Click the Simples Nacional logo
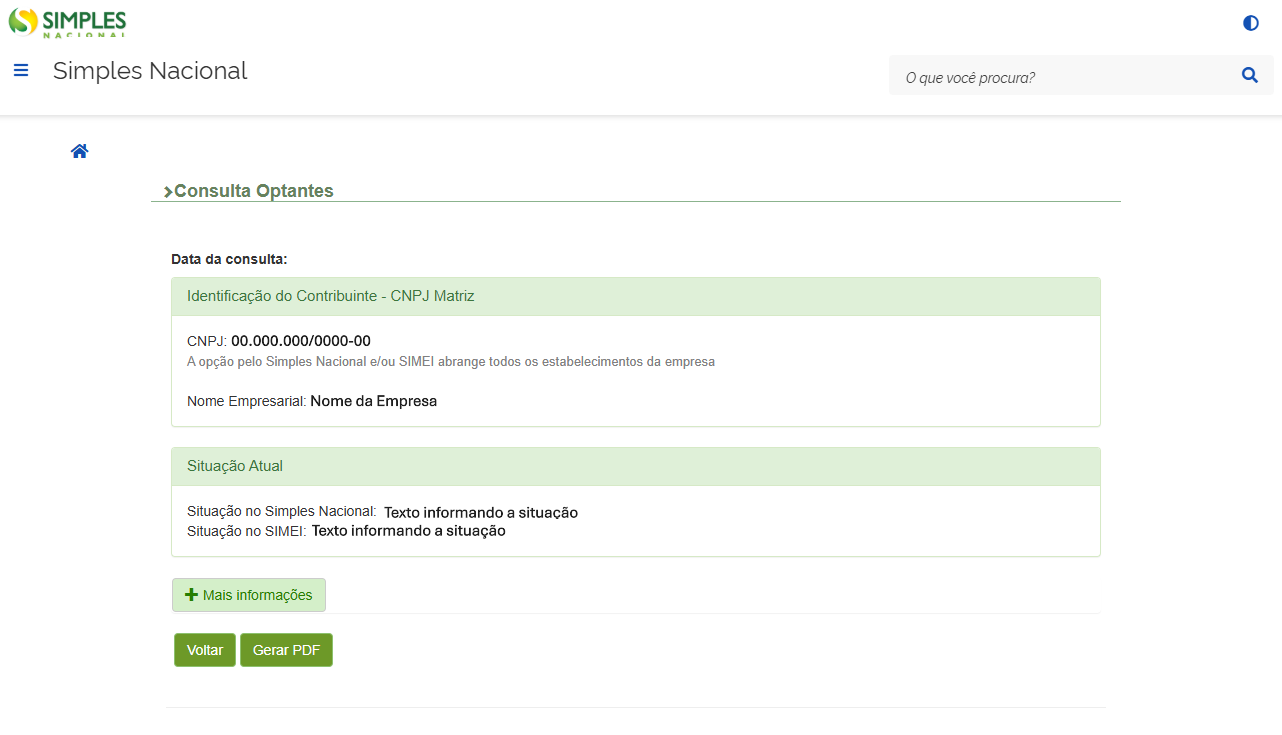This screenshot has width=1282, height=735. point(67,22)
